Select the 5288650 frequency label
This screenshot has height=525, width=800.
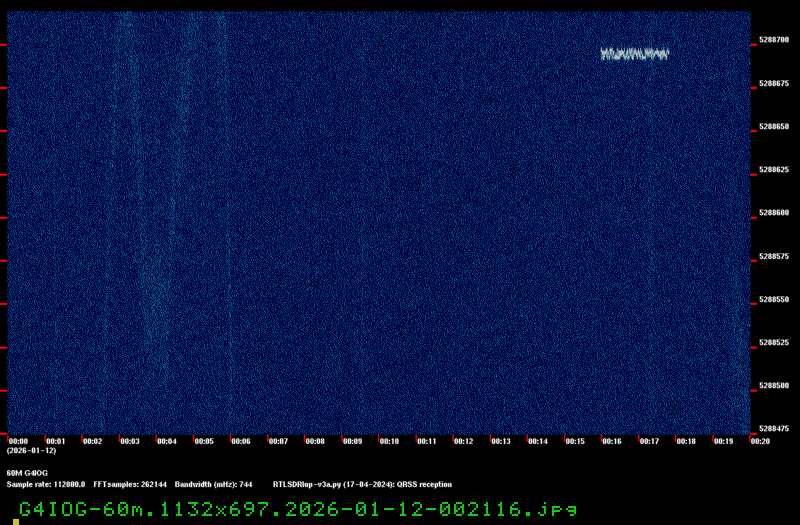point(774,127)
